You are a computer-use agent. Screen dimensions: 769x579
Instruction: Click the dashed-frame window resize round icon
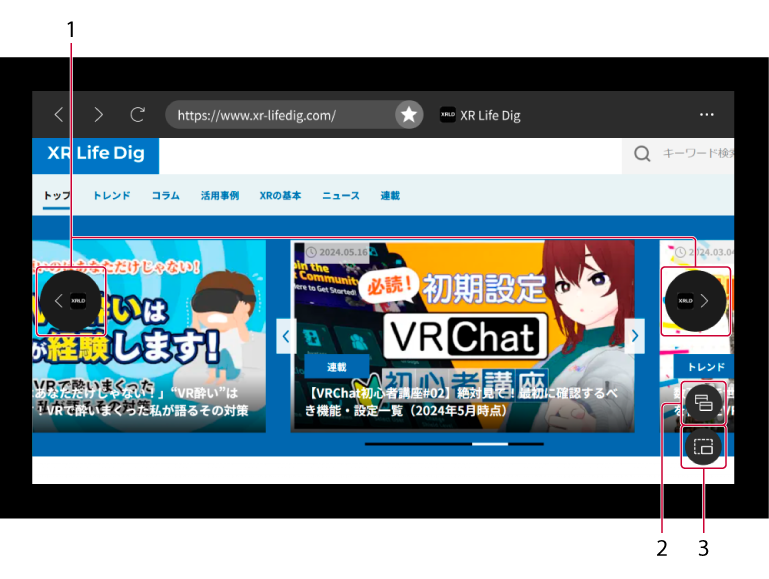click(x=703, y=447)
